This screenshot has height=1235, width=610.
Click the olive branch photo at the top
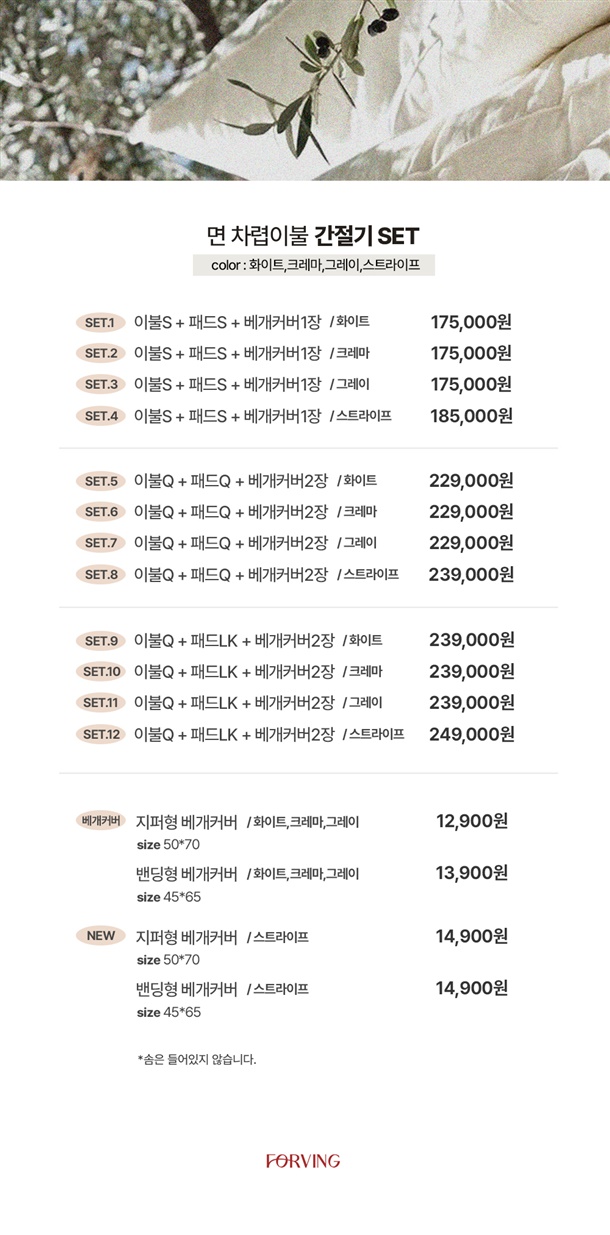(304, 90)
